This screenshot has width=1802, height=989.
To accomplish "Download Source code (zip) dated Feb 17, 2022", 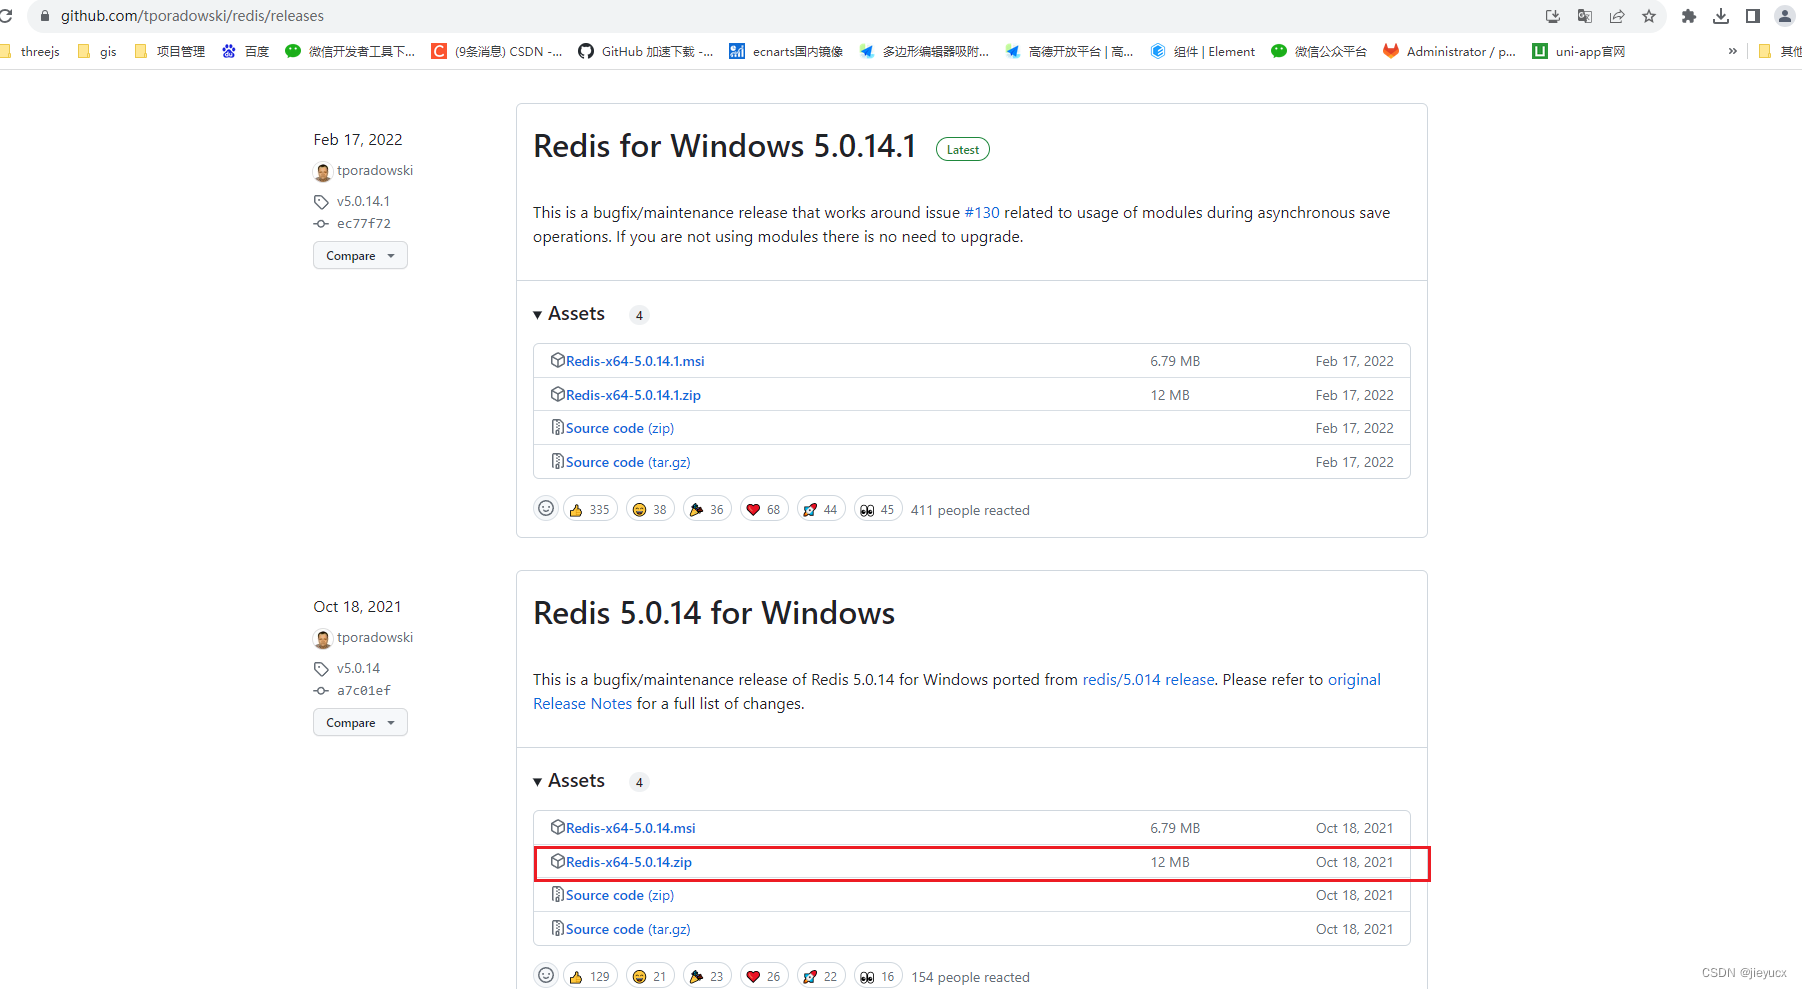I will click(620, 428).
